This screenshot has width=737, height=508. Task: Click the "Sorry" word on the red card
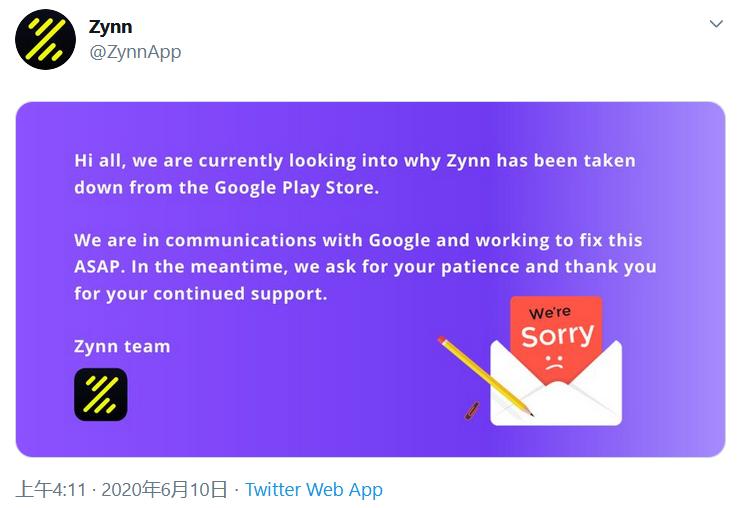557,335
